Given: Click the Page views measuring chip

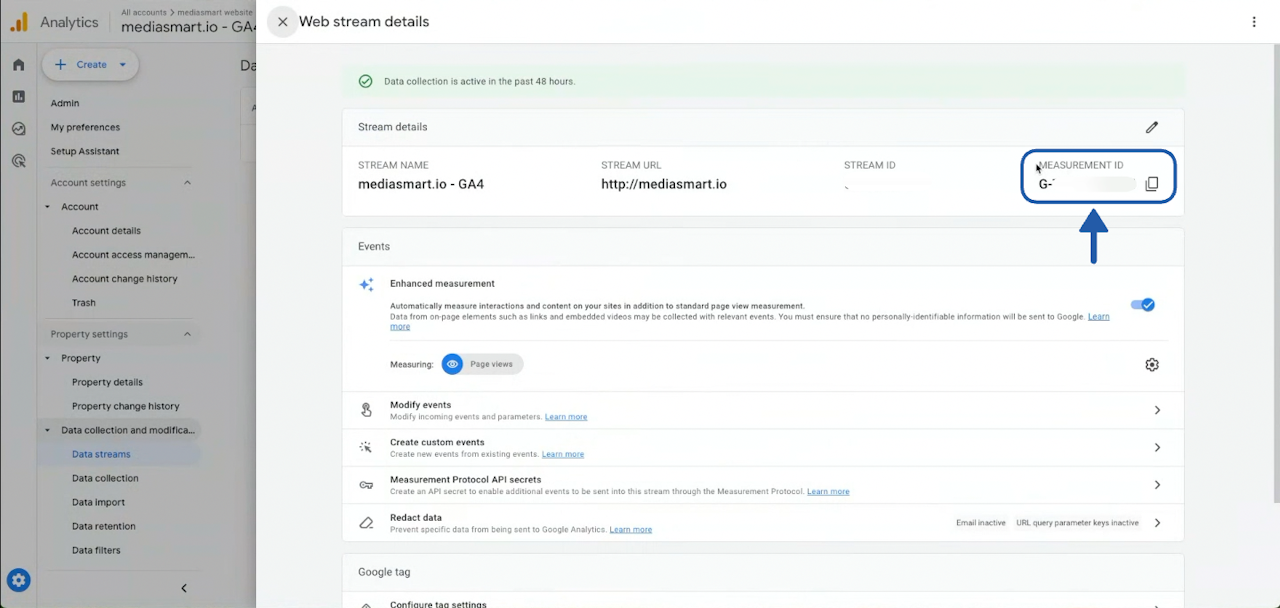Looking at the screenshot, I should pos(482,364).
